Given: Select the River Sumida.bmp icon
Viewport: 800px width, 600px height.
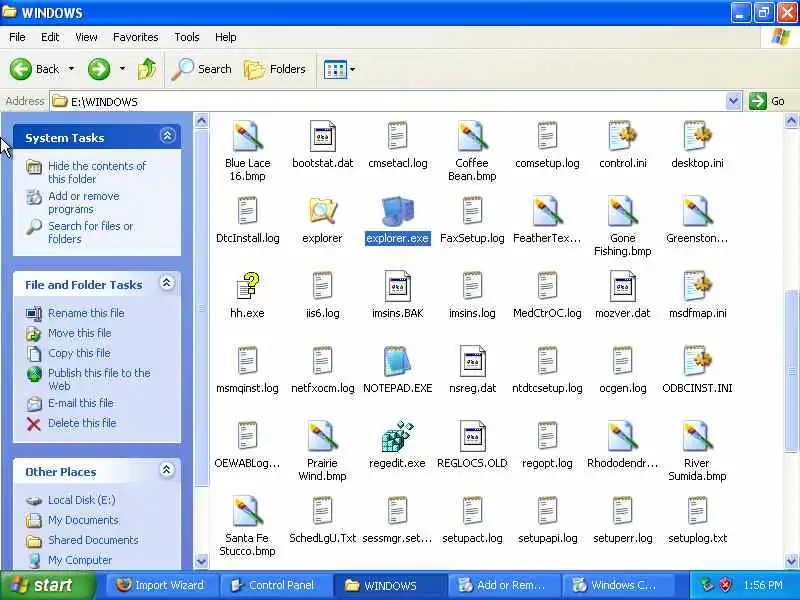Looking at the screenshot, I should pyautogui.click(x=697, y=436).
